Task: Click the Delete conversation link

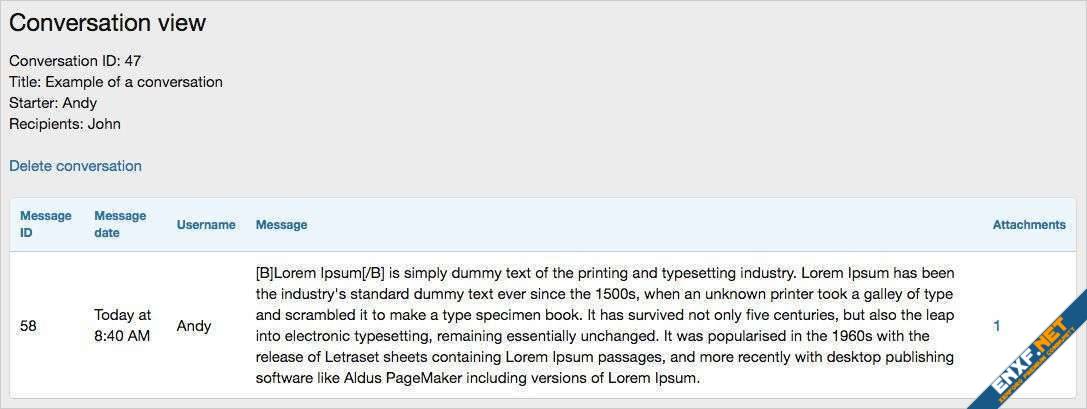Action: click(75, 166)
